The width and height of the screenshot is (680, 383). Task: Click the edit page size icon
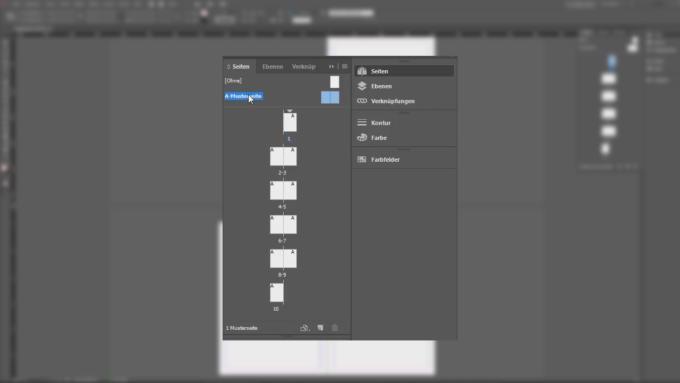pos(304,328)
